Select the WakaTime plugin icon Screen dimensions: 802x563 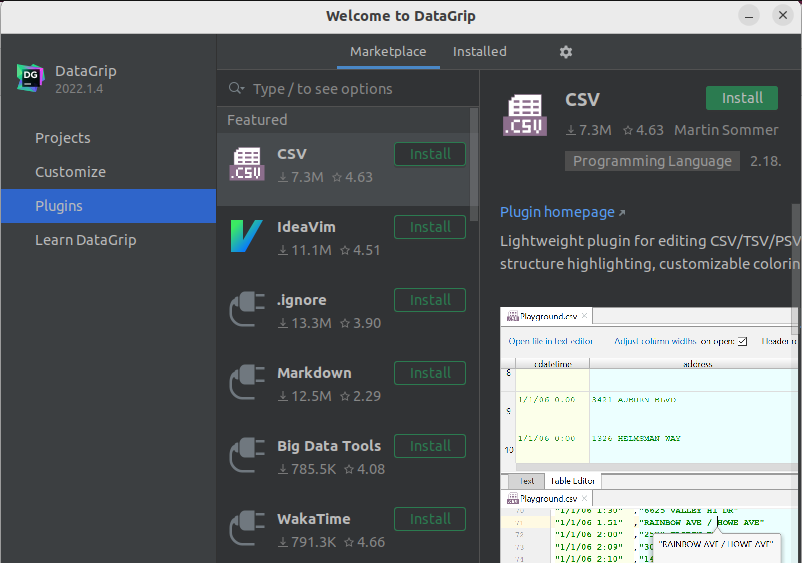pyautogui.click(x=247, y=528)
